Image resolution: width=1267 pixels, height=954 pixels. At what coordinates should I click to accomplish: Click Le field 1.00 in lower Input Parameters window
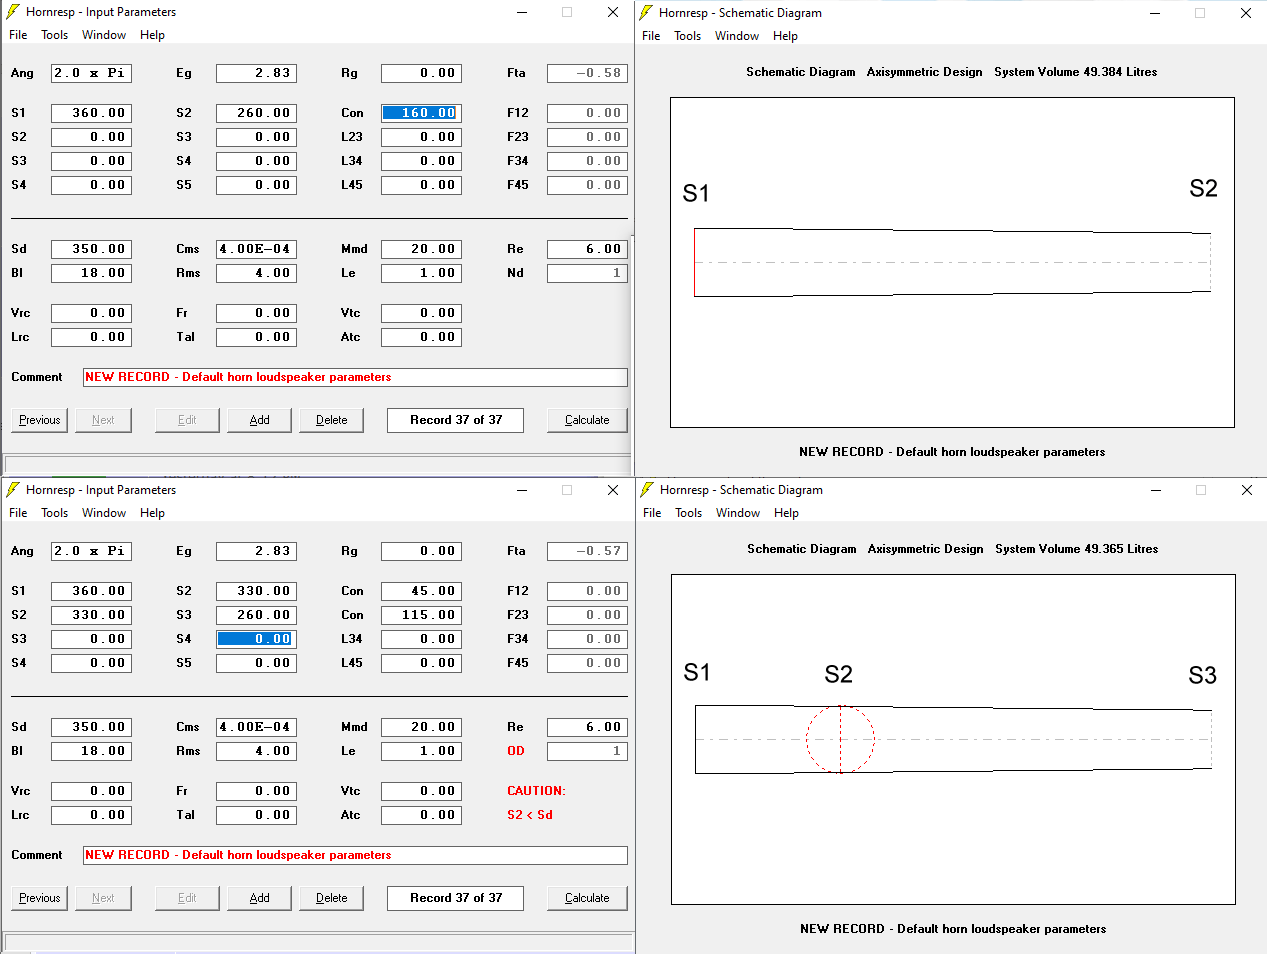tap(421, 751)
